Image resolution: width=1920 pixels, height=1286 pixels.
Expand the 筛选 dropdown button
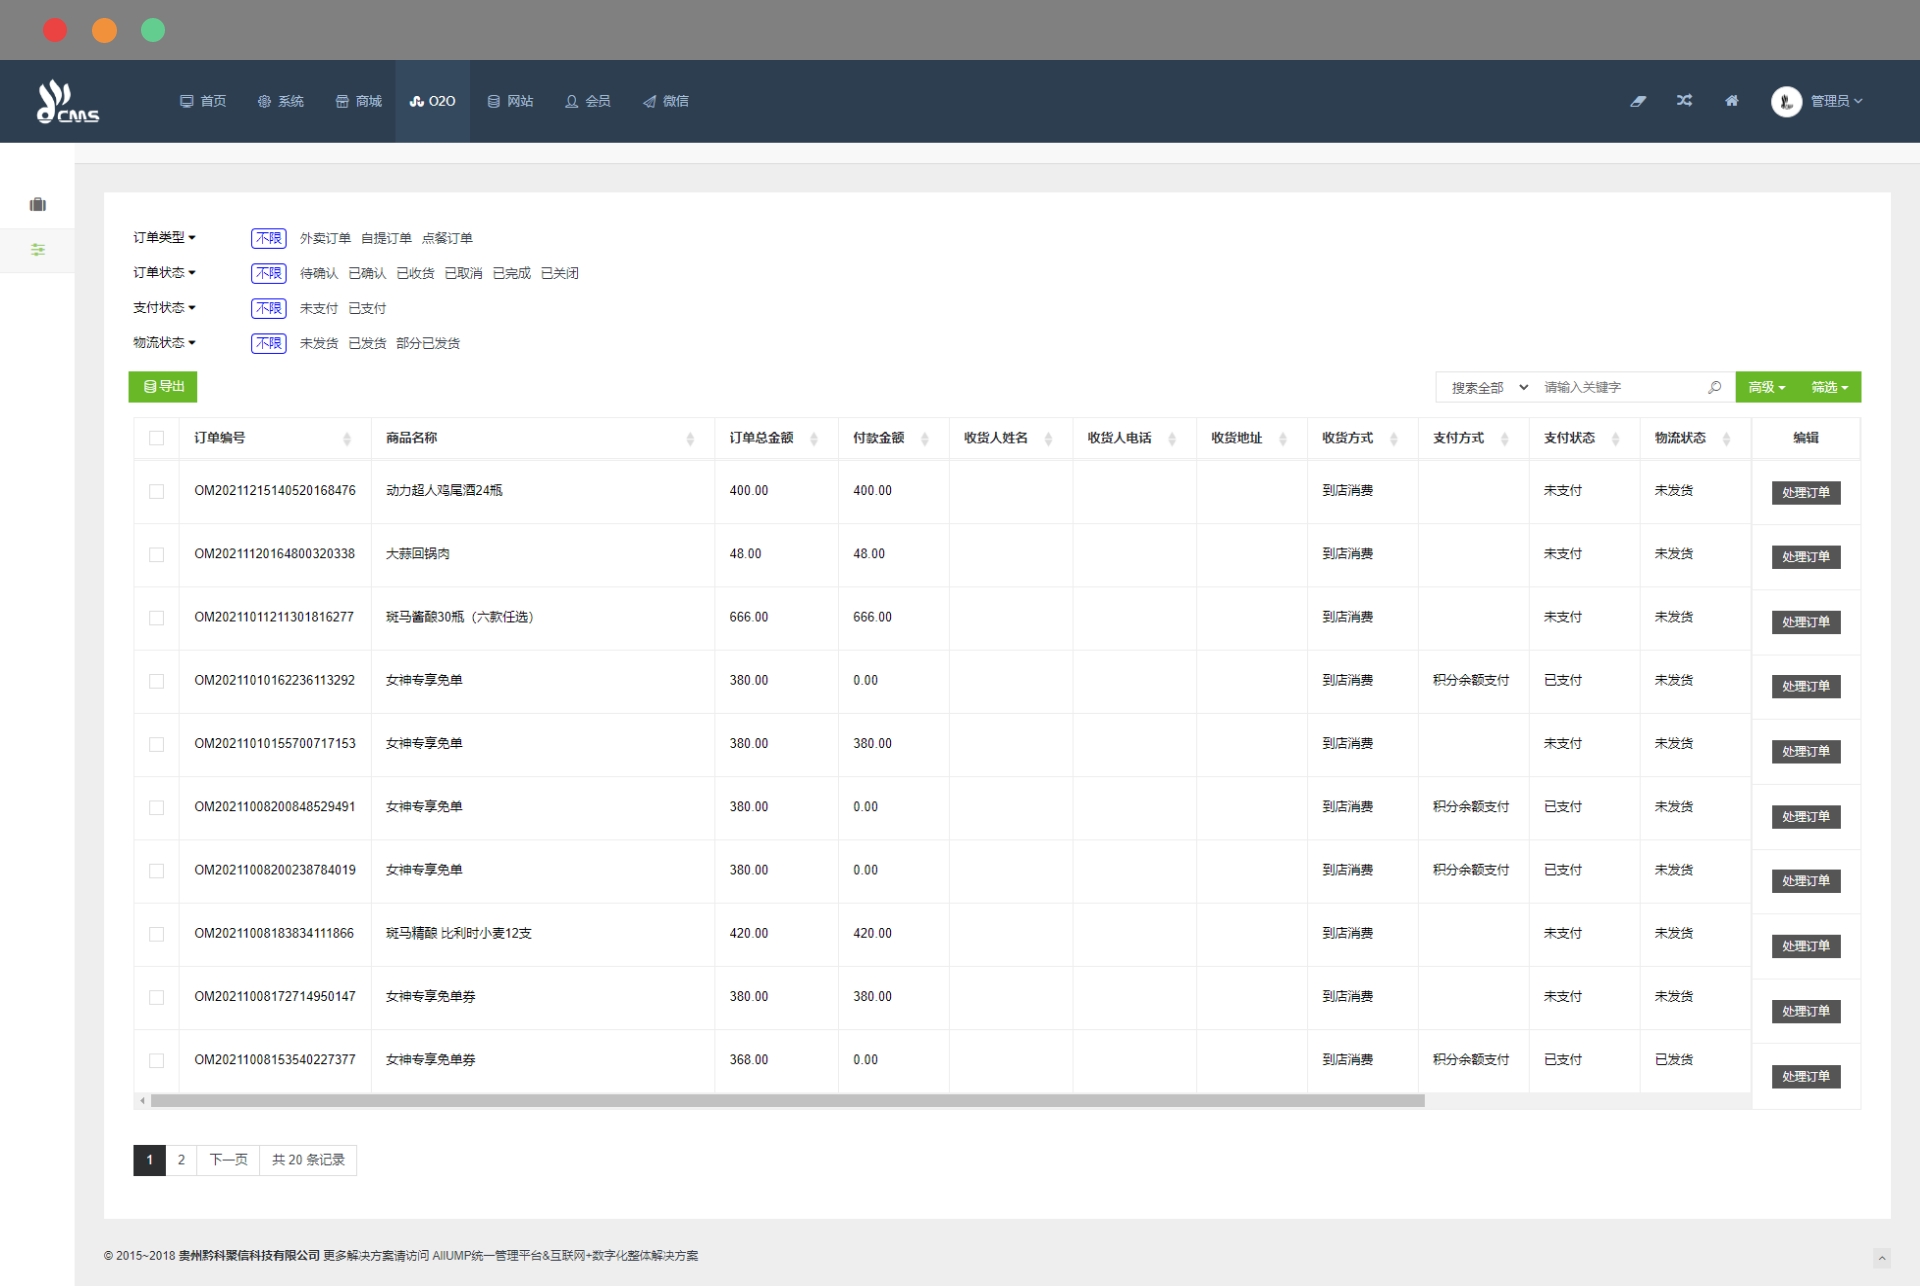click(x=1829, y=387)
